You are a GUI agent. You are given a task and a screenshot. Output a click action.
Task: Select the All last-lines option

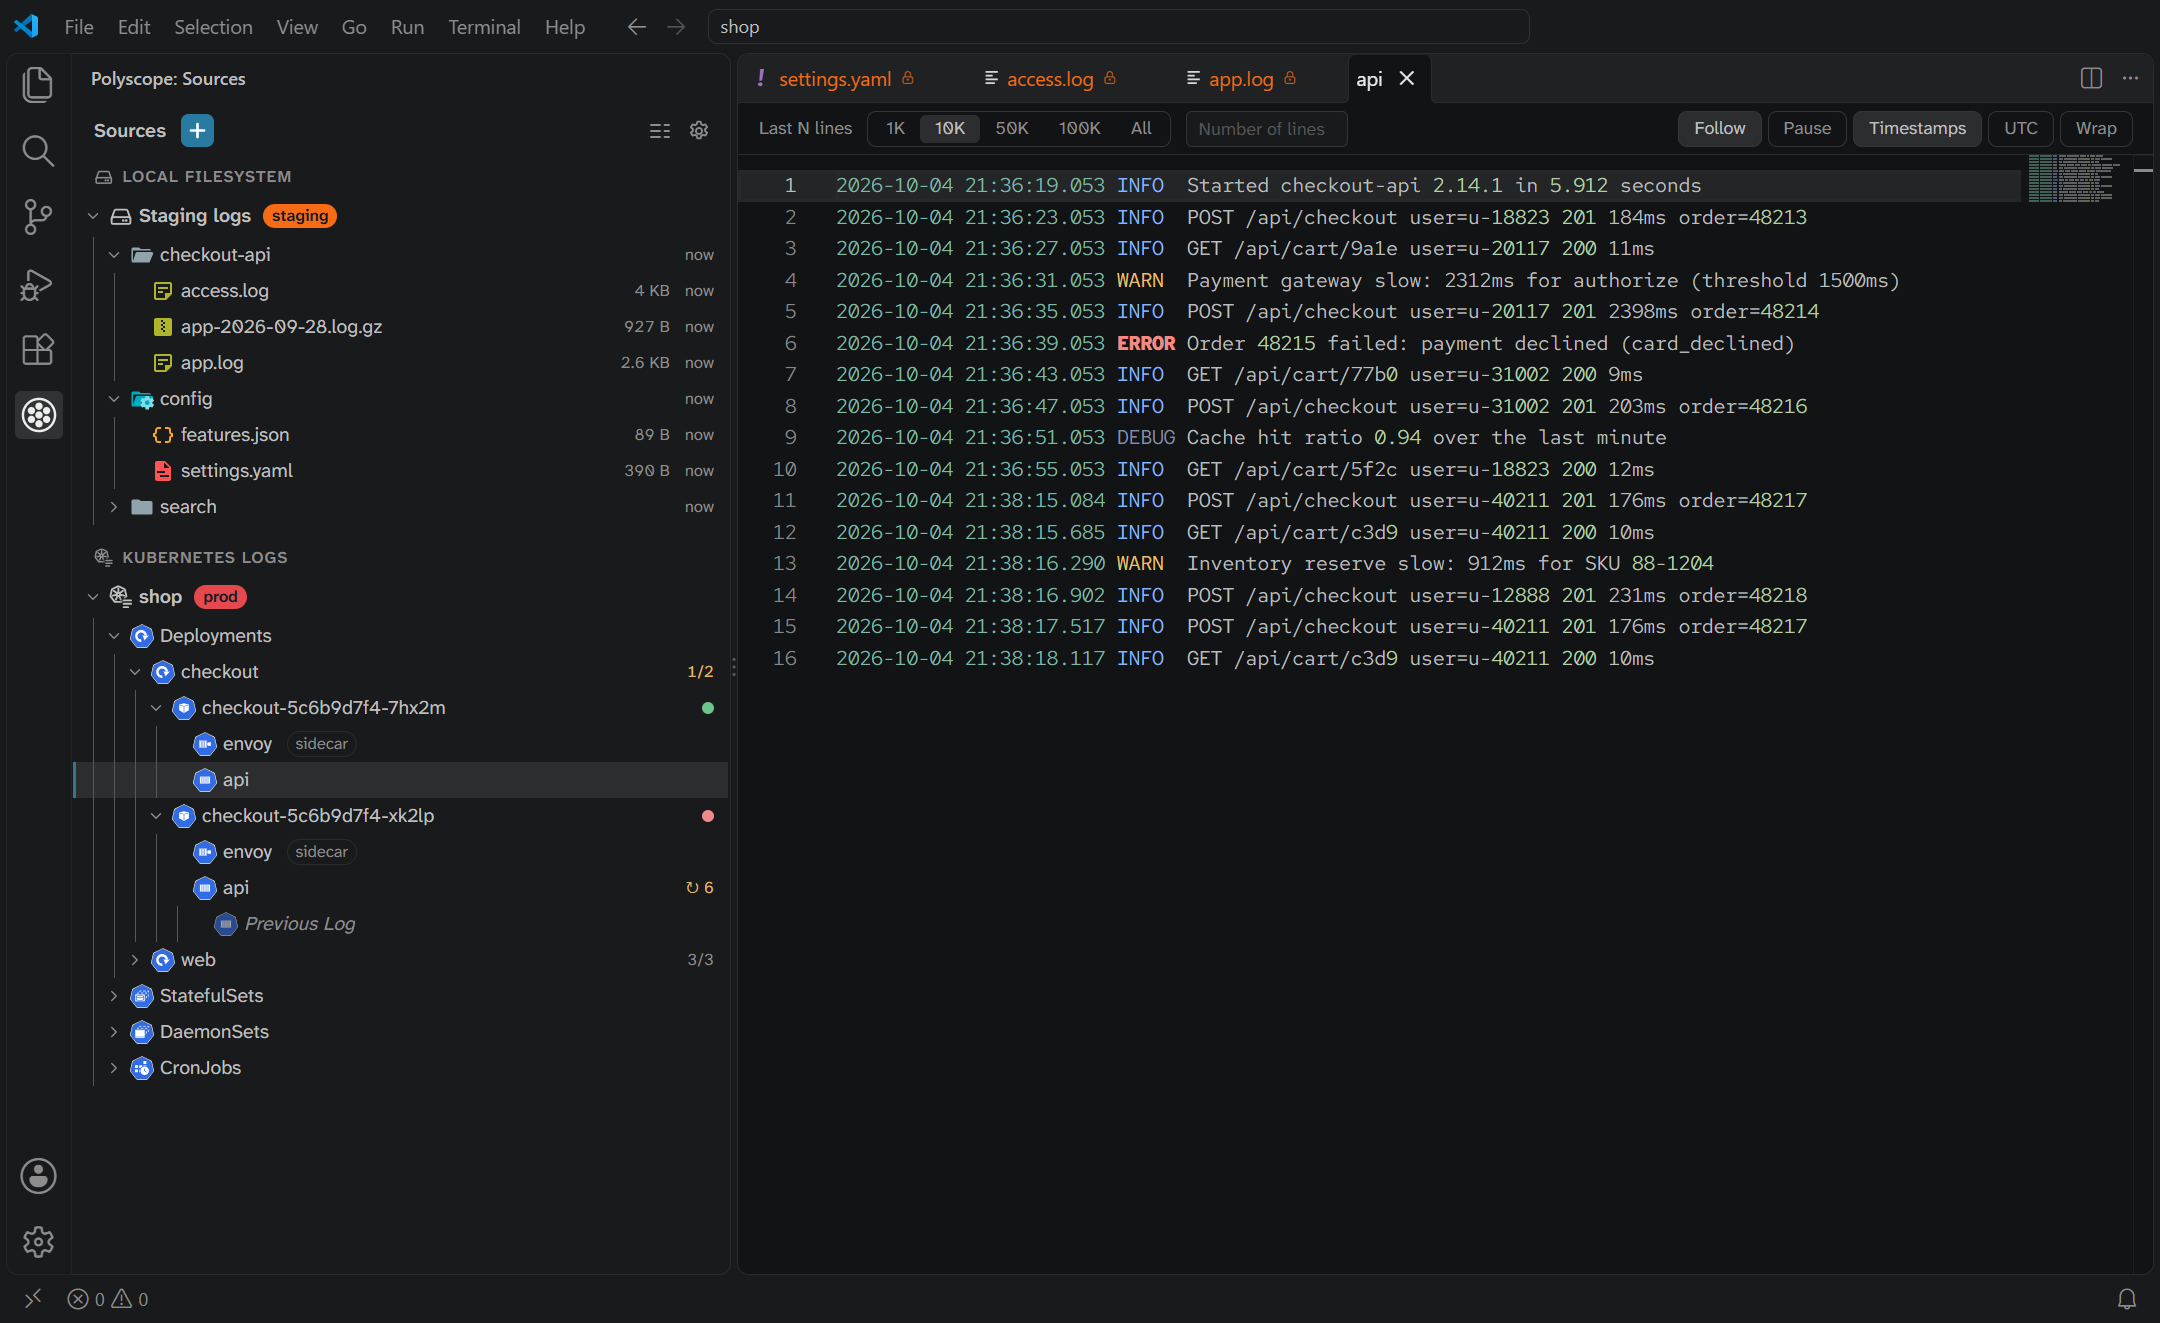(1141, 129)
